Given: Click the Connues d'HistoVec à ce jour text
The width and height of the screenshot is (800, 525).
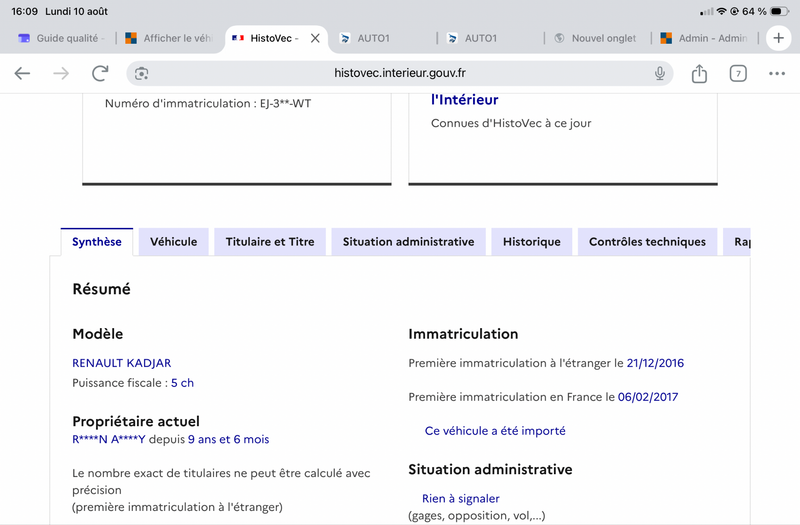Looking at the screenshot, I should point(511,123).
